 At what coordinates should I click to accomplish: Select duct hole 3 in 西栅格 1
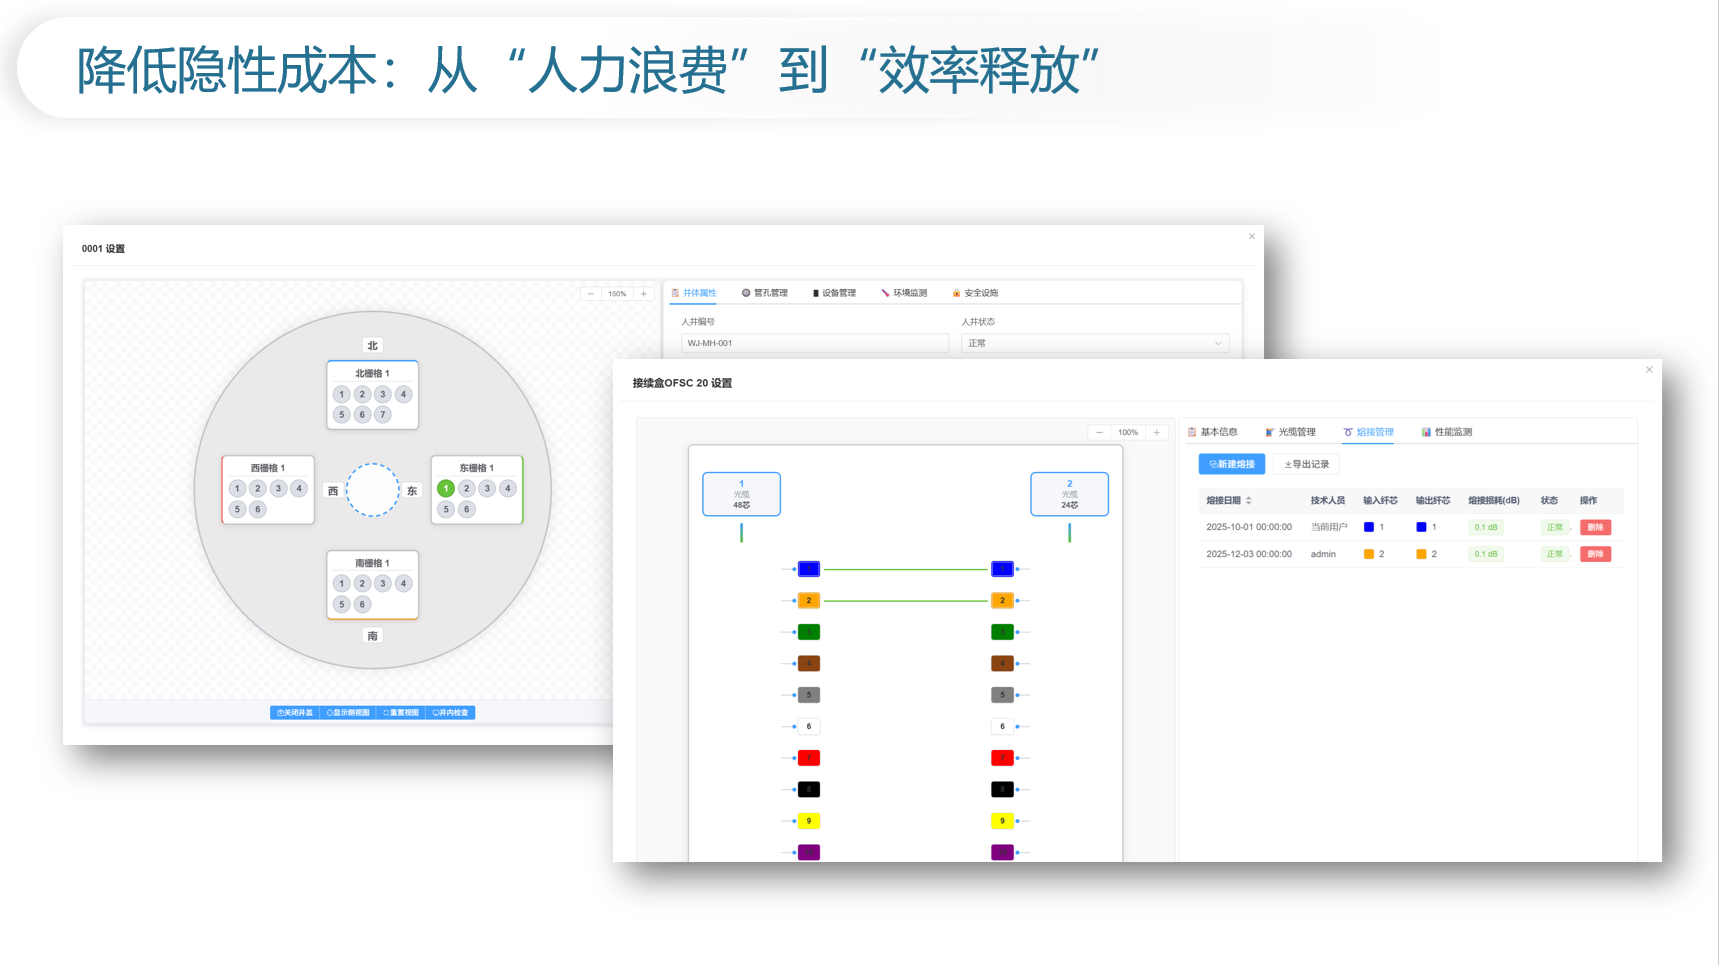(x=278, y=489)
